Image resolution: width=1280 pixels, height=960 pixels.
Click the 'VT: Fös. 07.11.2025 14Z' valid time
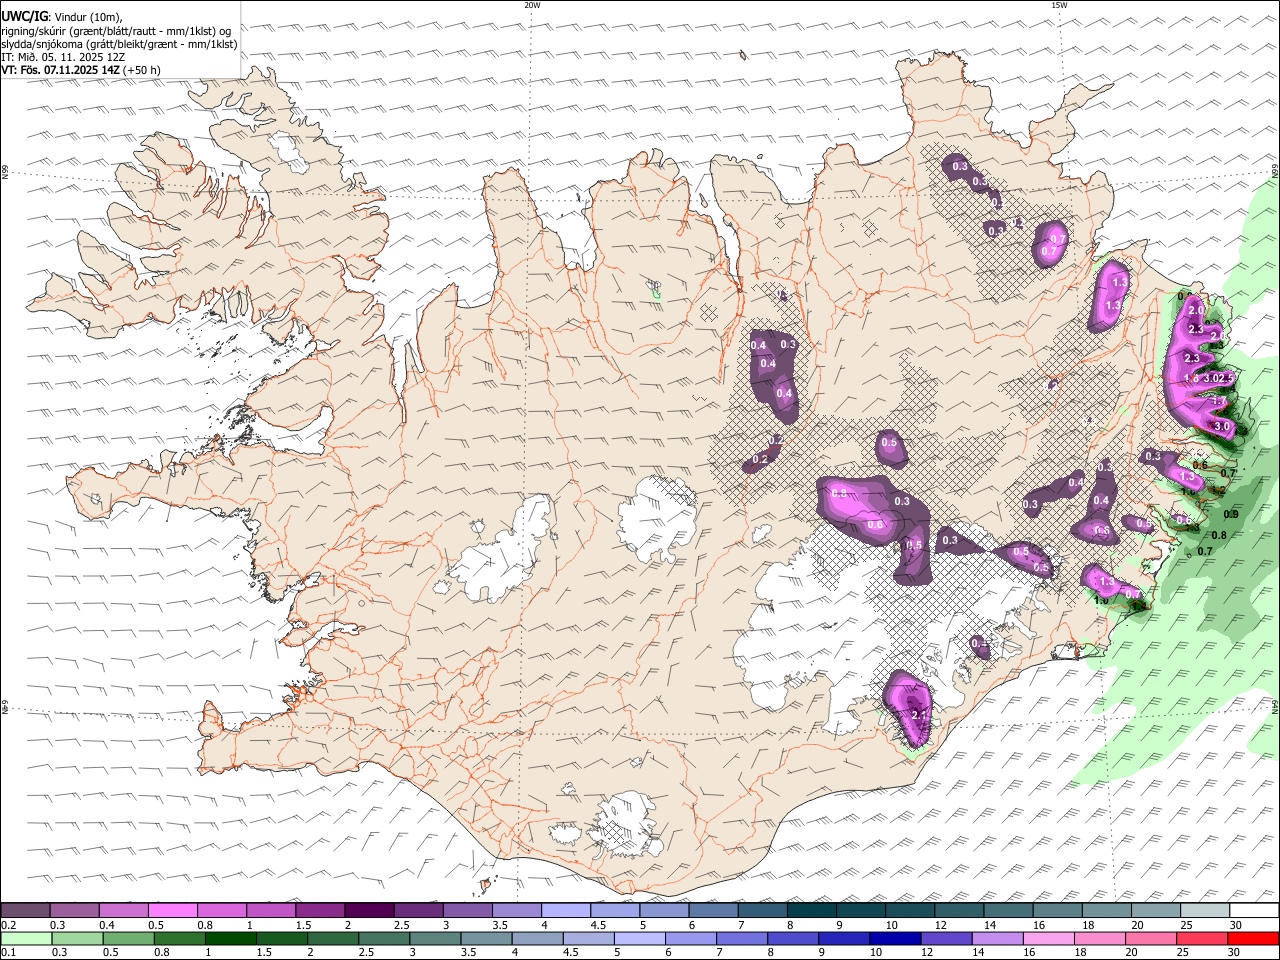pos(61,70)
